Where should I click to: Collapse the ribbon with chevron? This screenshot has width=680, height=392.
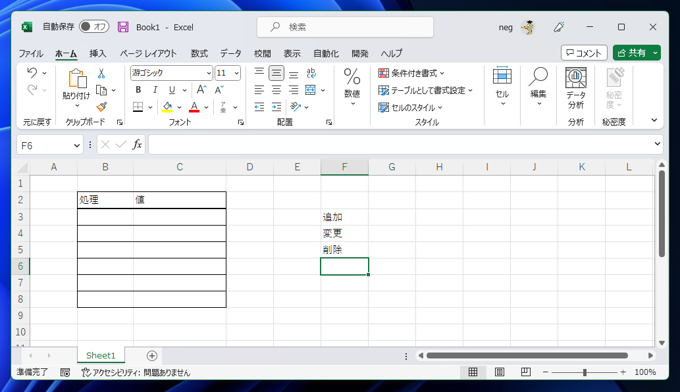[654, 121]
